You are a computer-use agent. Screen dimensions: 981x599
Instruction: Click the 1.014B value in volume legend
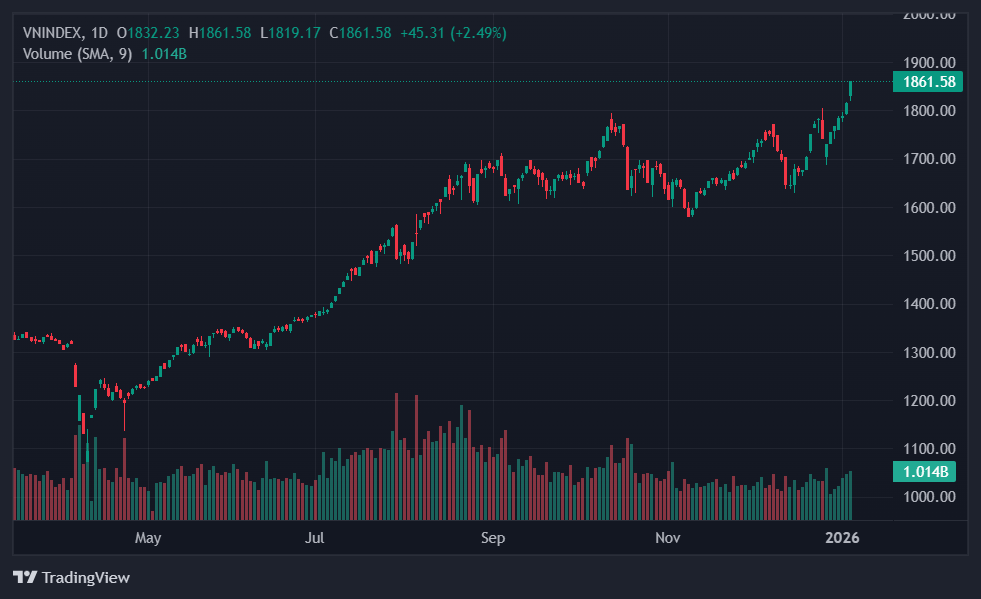[164, 53]
